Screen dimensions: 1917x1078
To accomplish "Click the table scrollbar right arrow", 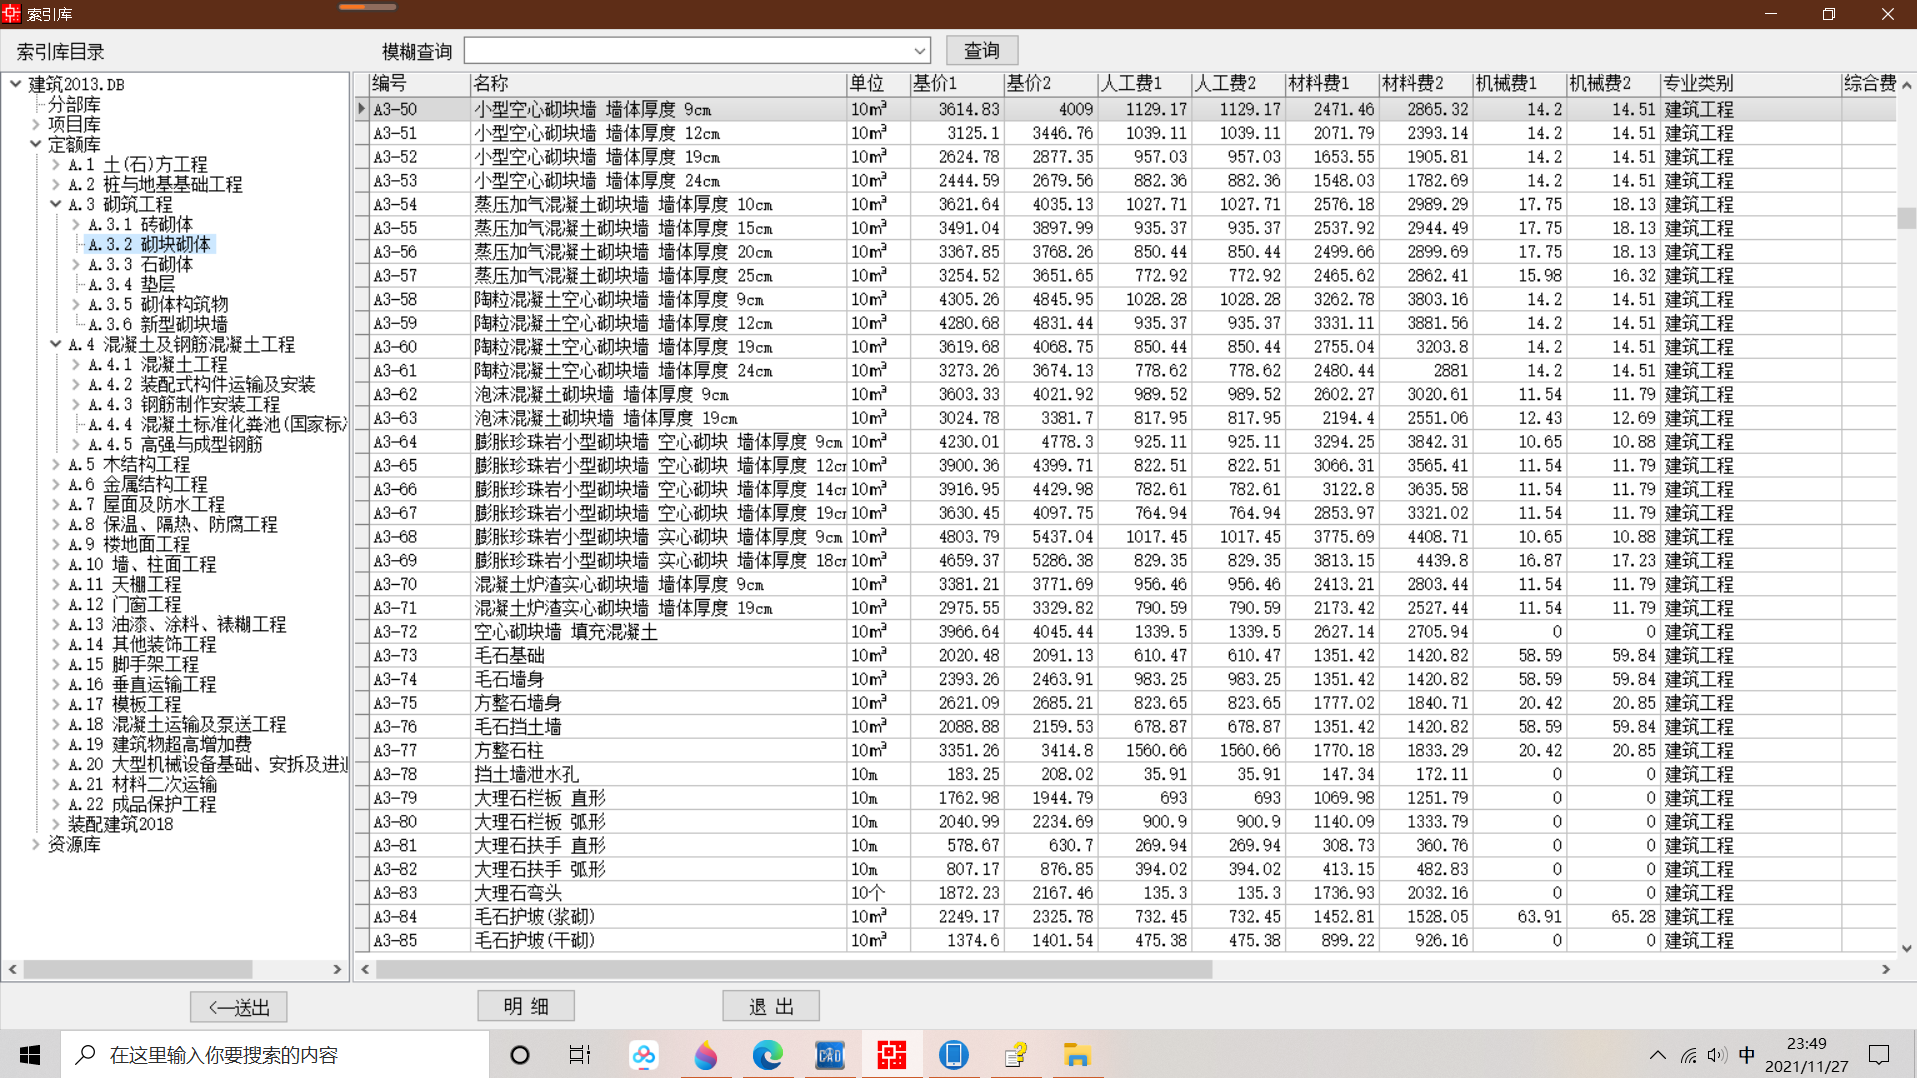I will [x=1886, y=969].
